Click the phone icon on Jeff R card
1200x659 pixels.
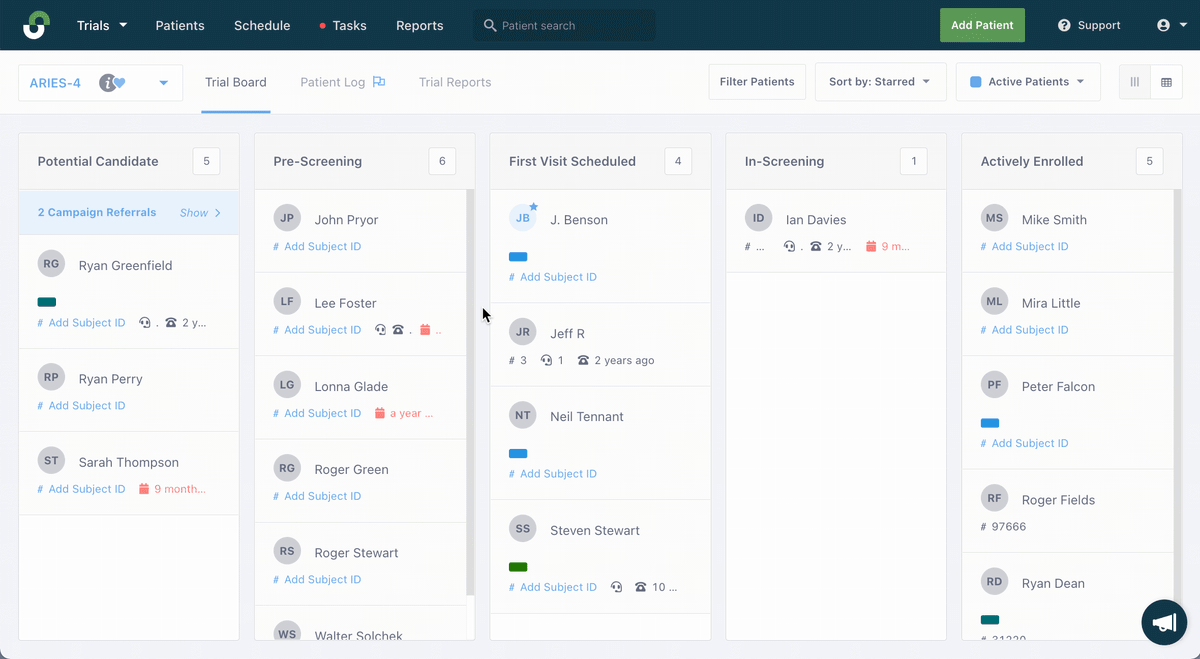point(583,360)
